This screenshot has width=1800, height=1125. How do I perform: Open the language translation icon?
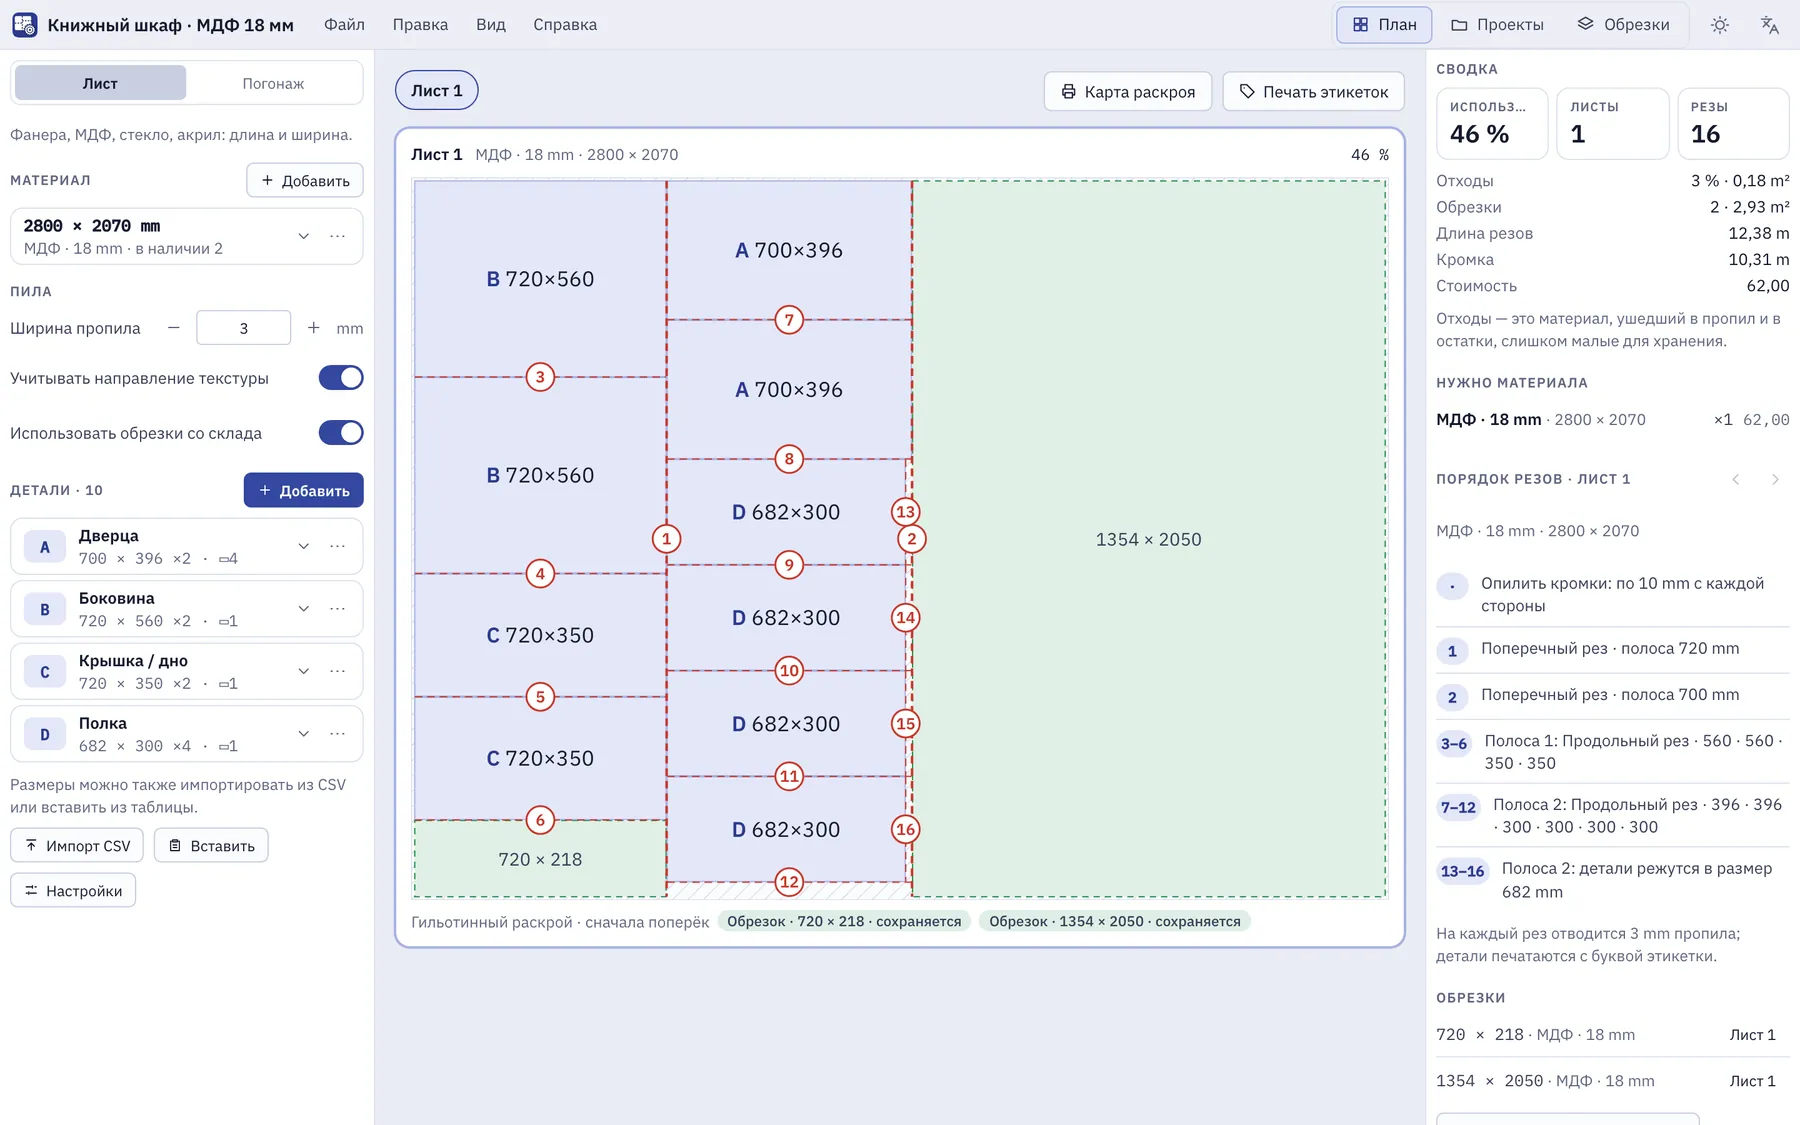(1769, 25)
